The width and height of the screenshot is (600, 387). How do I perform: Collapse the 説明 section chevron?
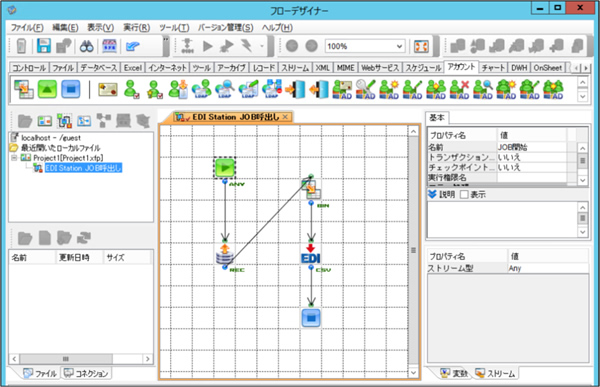[x=432, y=194]
